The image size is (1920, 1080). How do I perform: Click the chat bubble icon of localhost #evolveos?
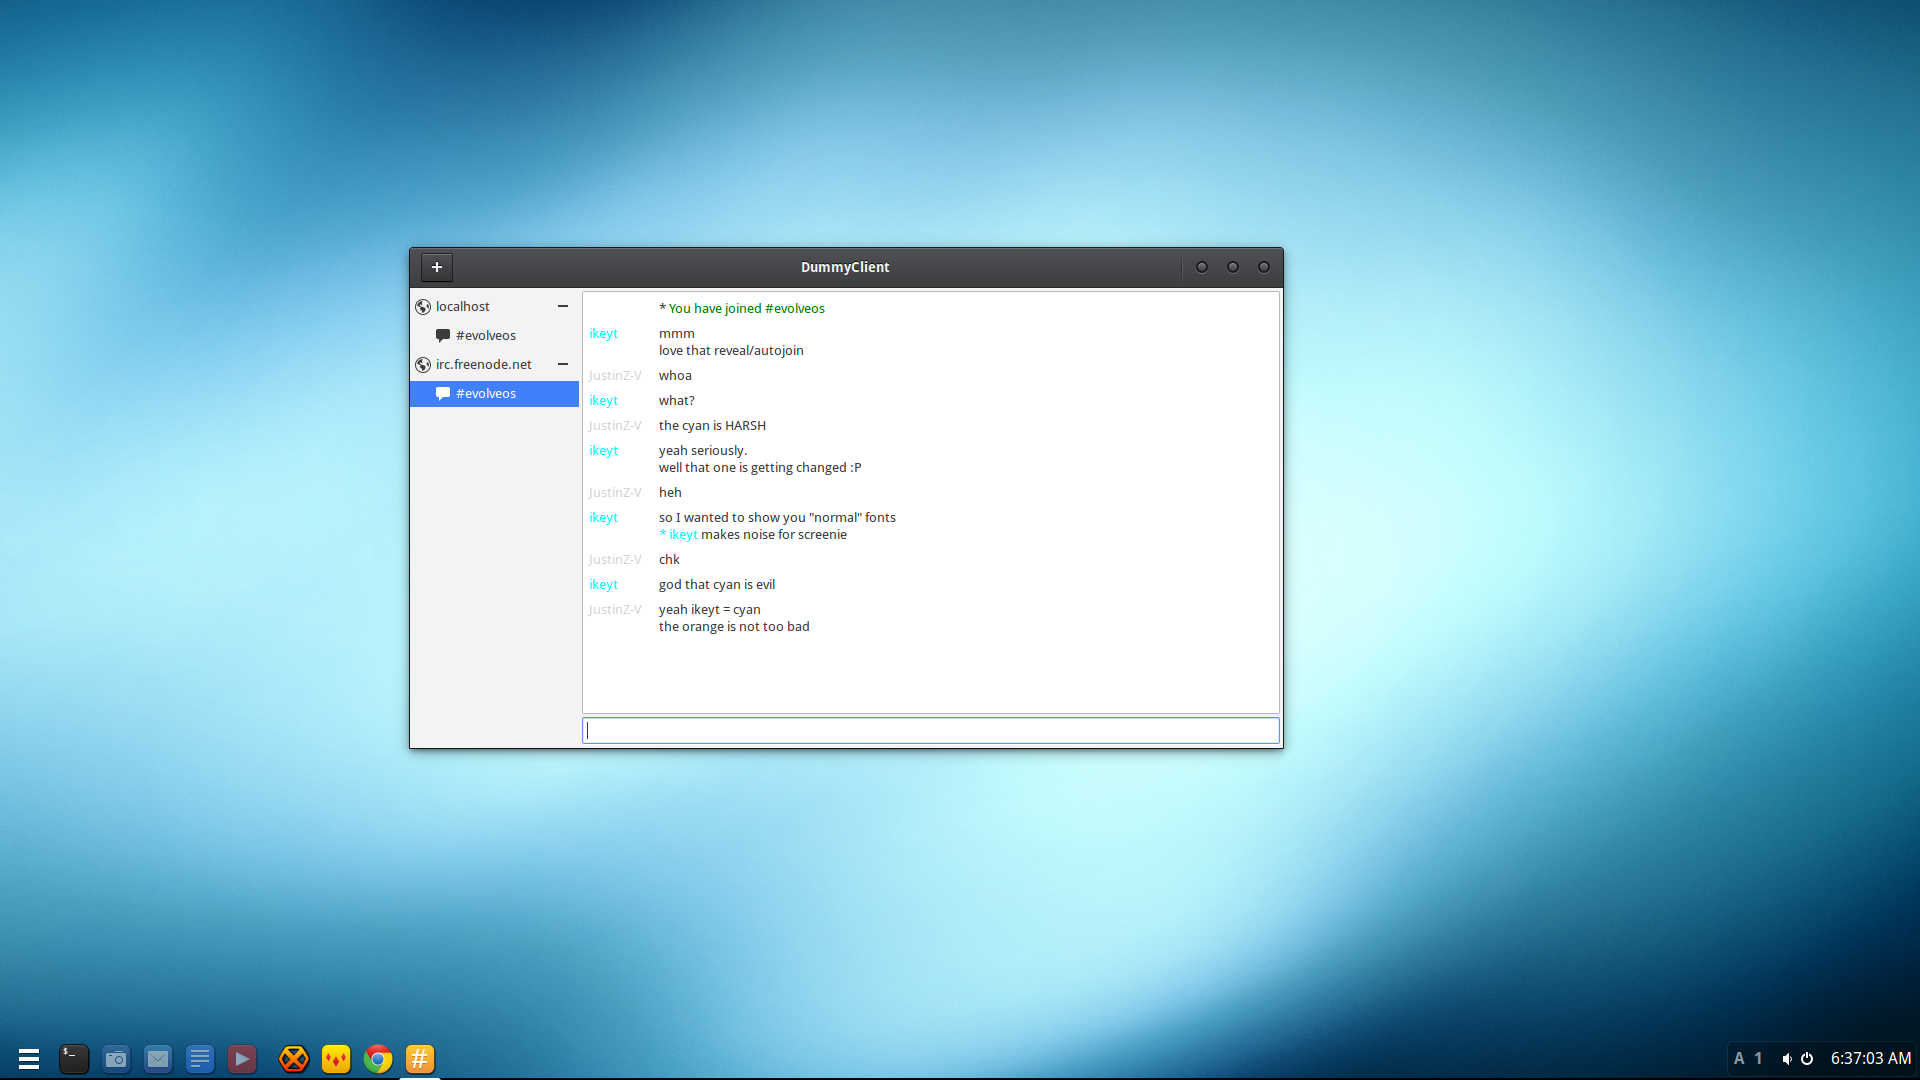tap(443, 336)
